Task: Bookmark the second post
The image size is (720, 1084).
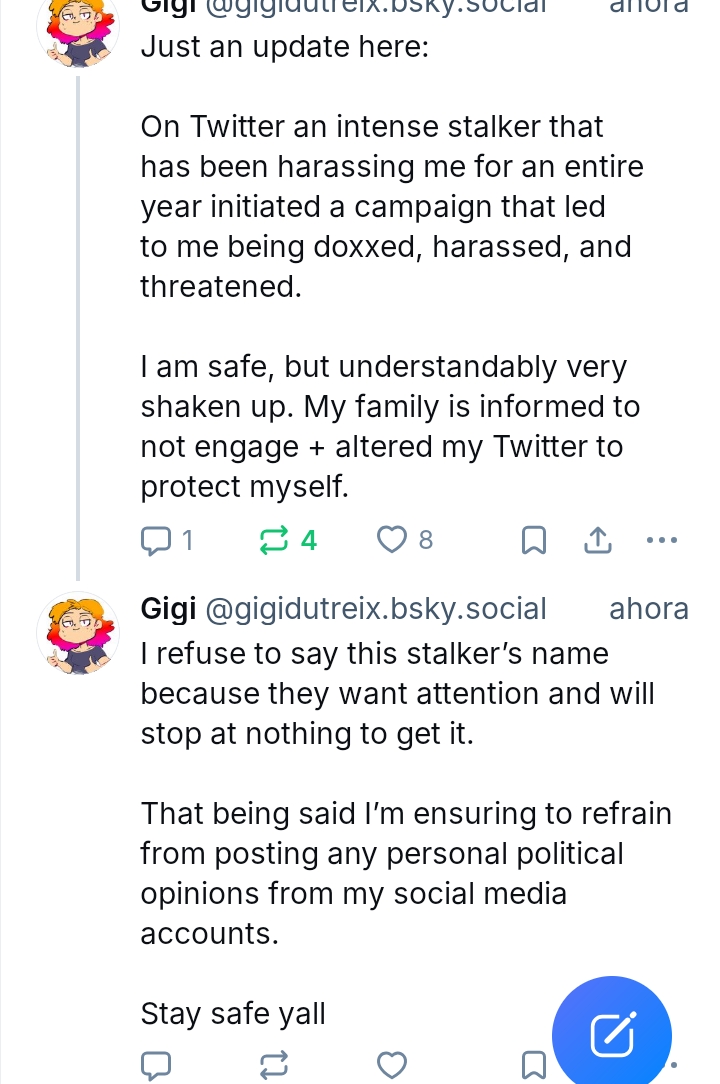Action: click(x=534, y=1063)
